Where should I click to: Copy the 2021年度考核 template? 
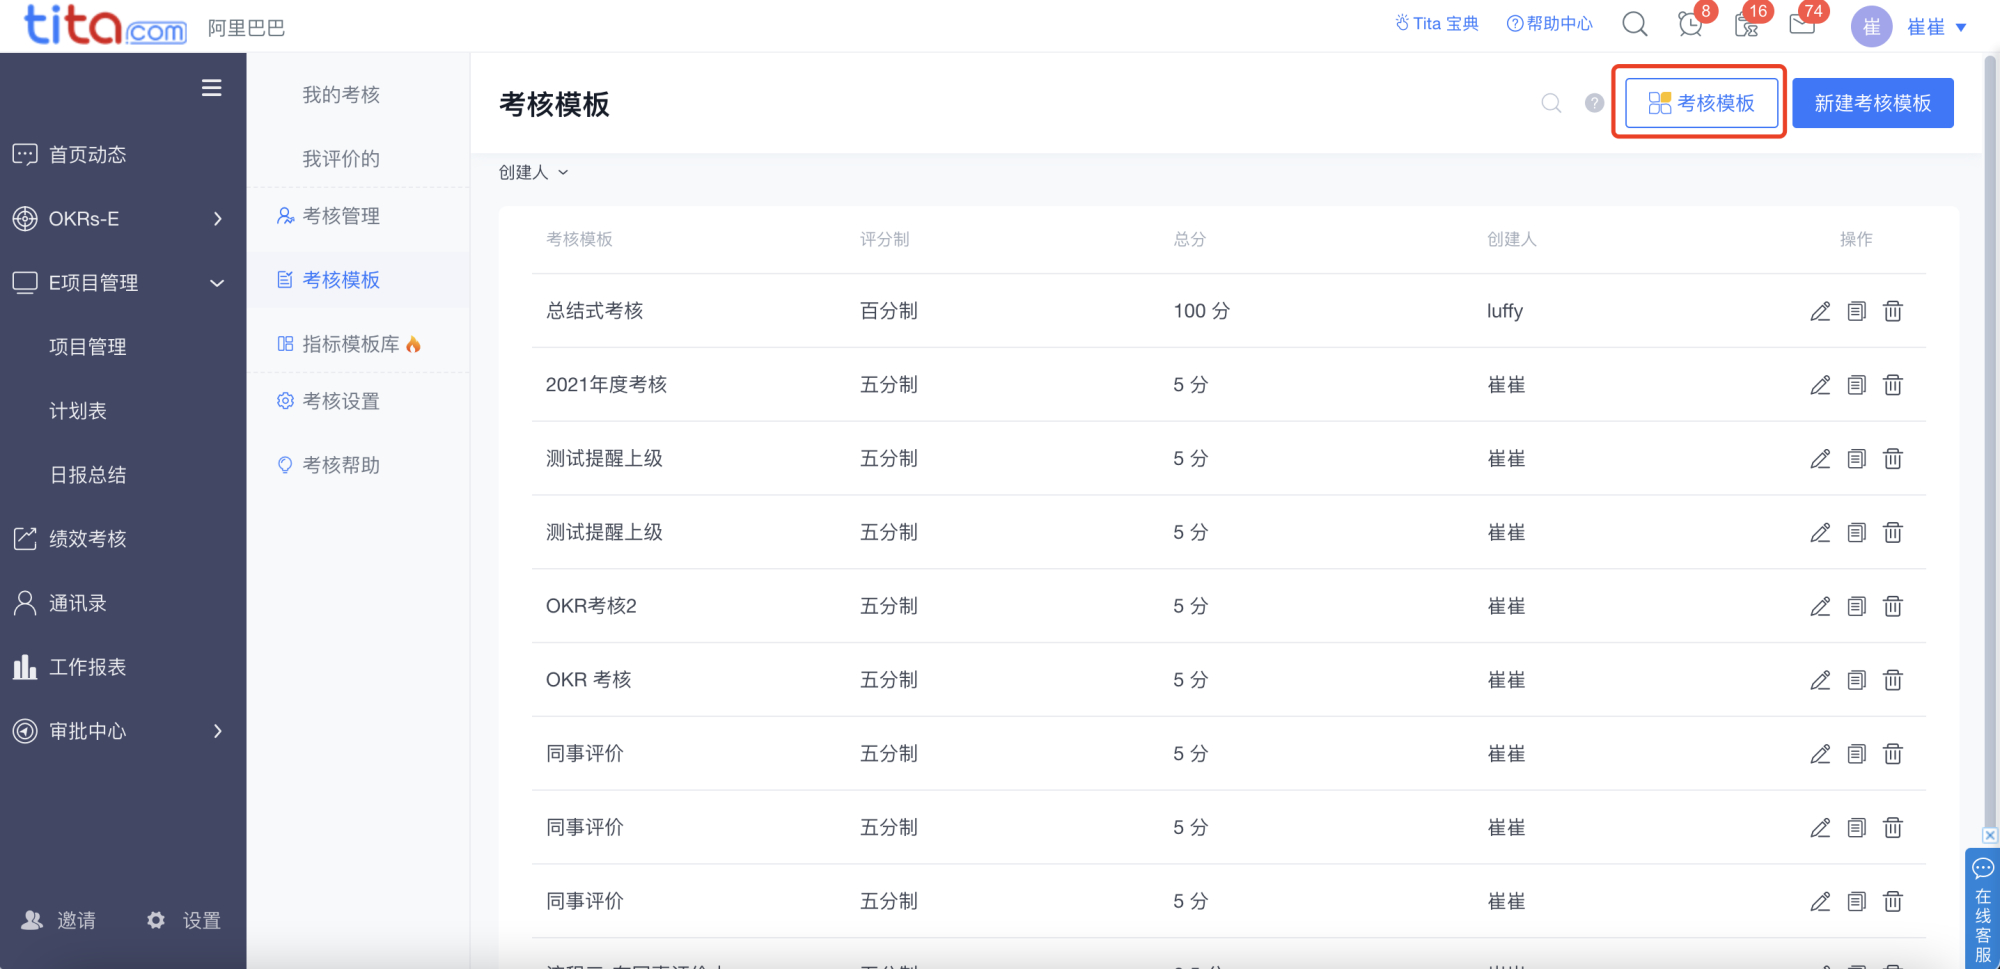[1857, 385]
